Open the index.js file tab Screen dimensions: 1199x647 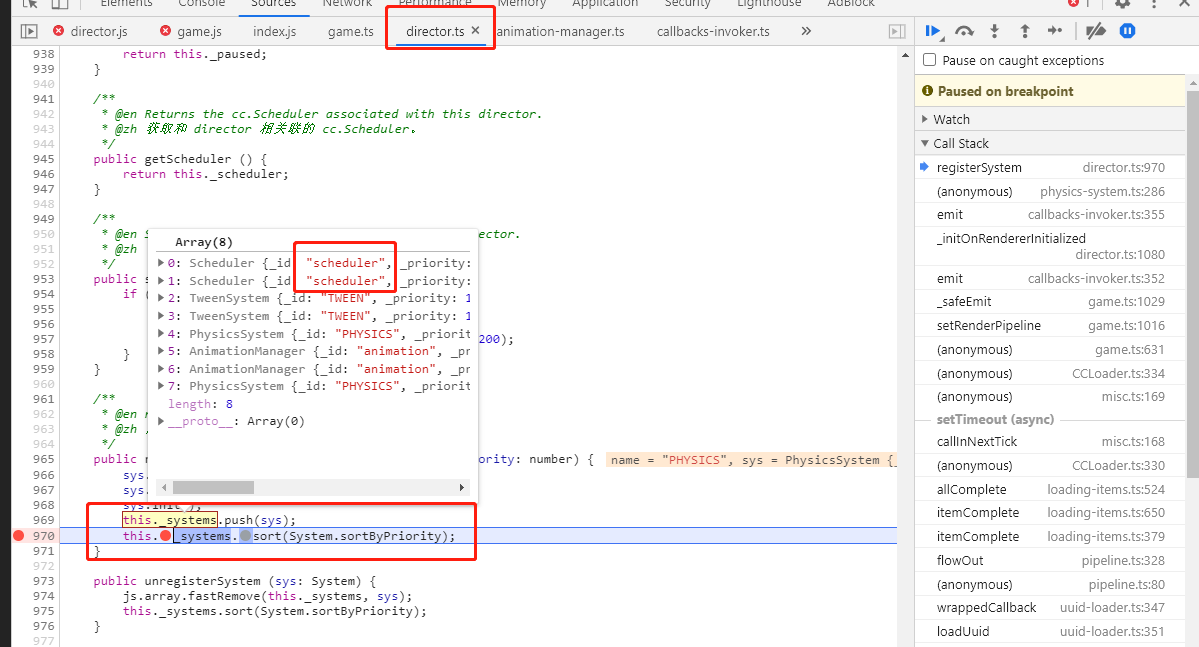[275, 31]
